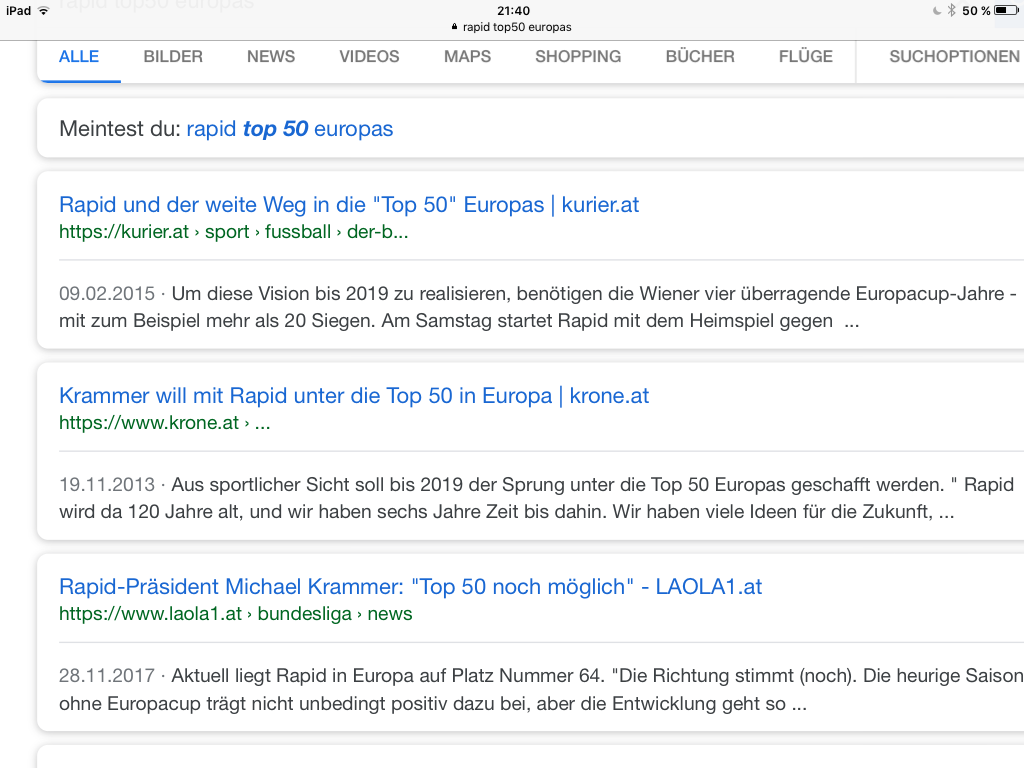Click the green www.laola1.at breadcrumb URL
The height and width of the screenshot is (768, 1024).
click(235, 614)
